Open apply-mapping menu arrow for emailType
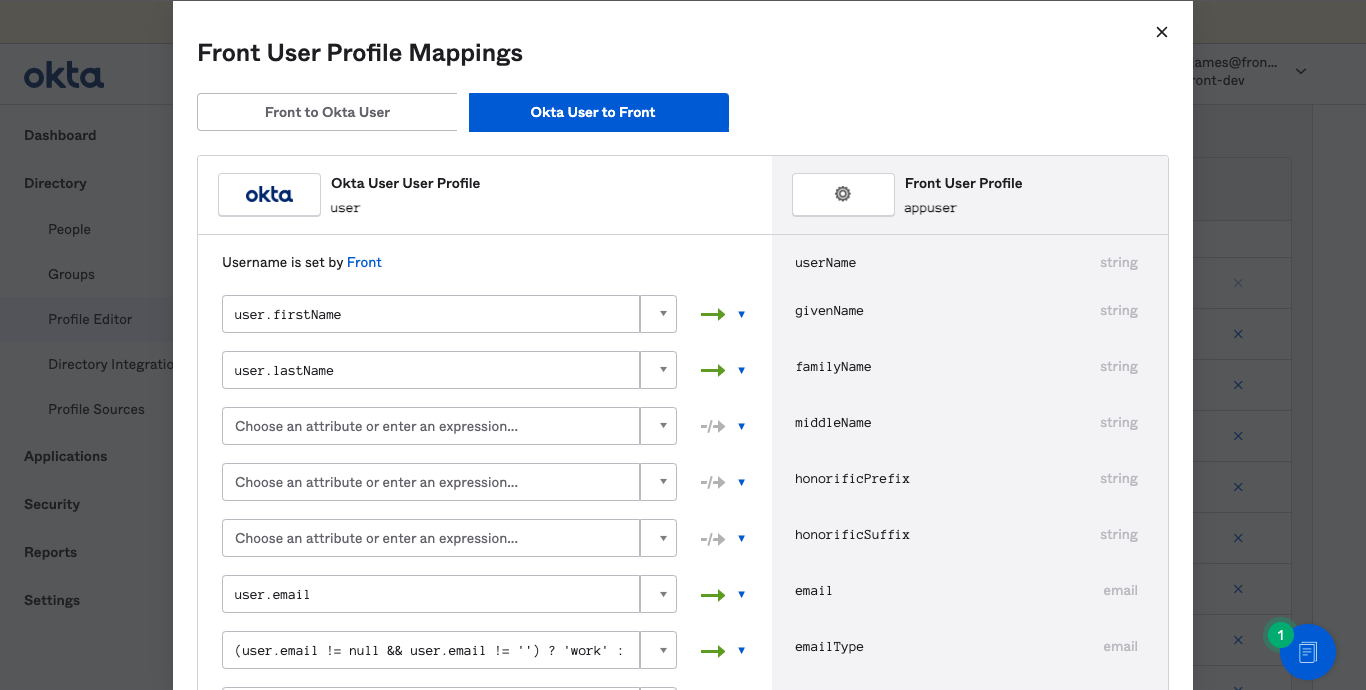 tap(741, 650)
